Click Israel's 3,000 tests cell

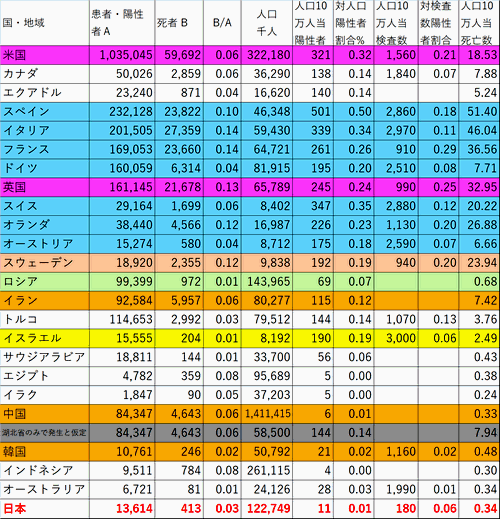[x=396, y=338]
